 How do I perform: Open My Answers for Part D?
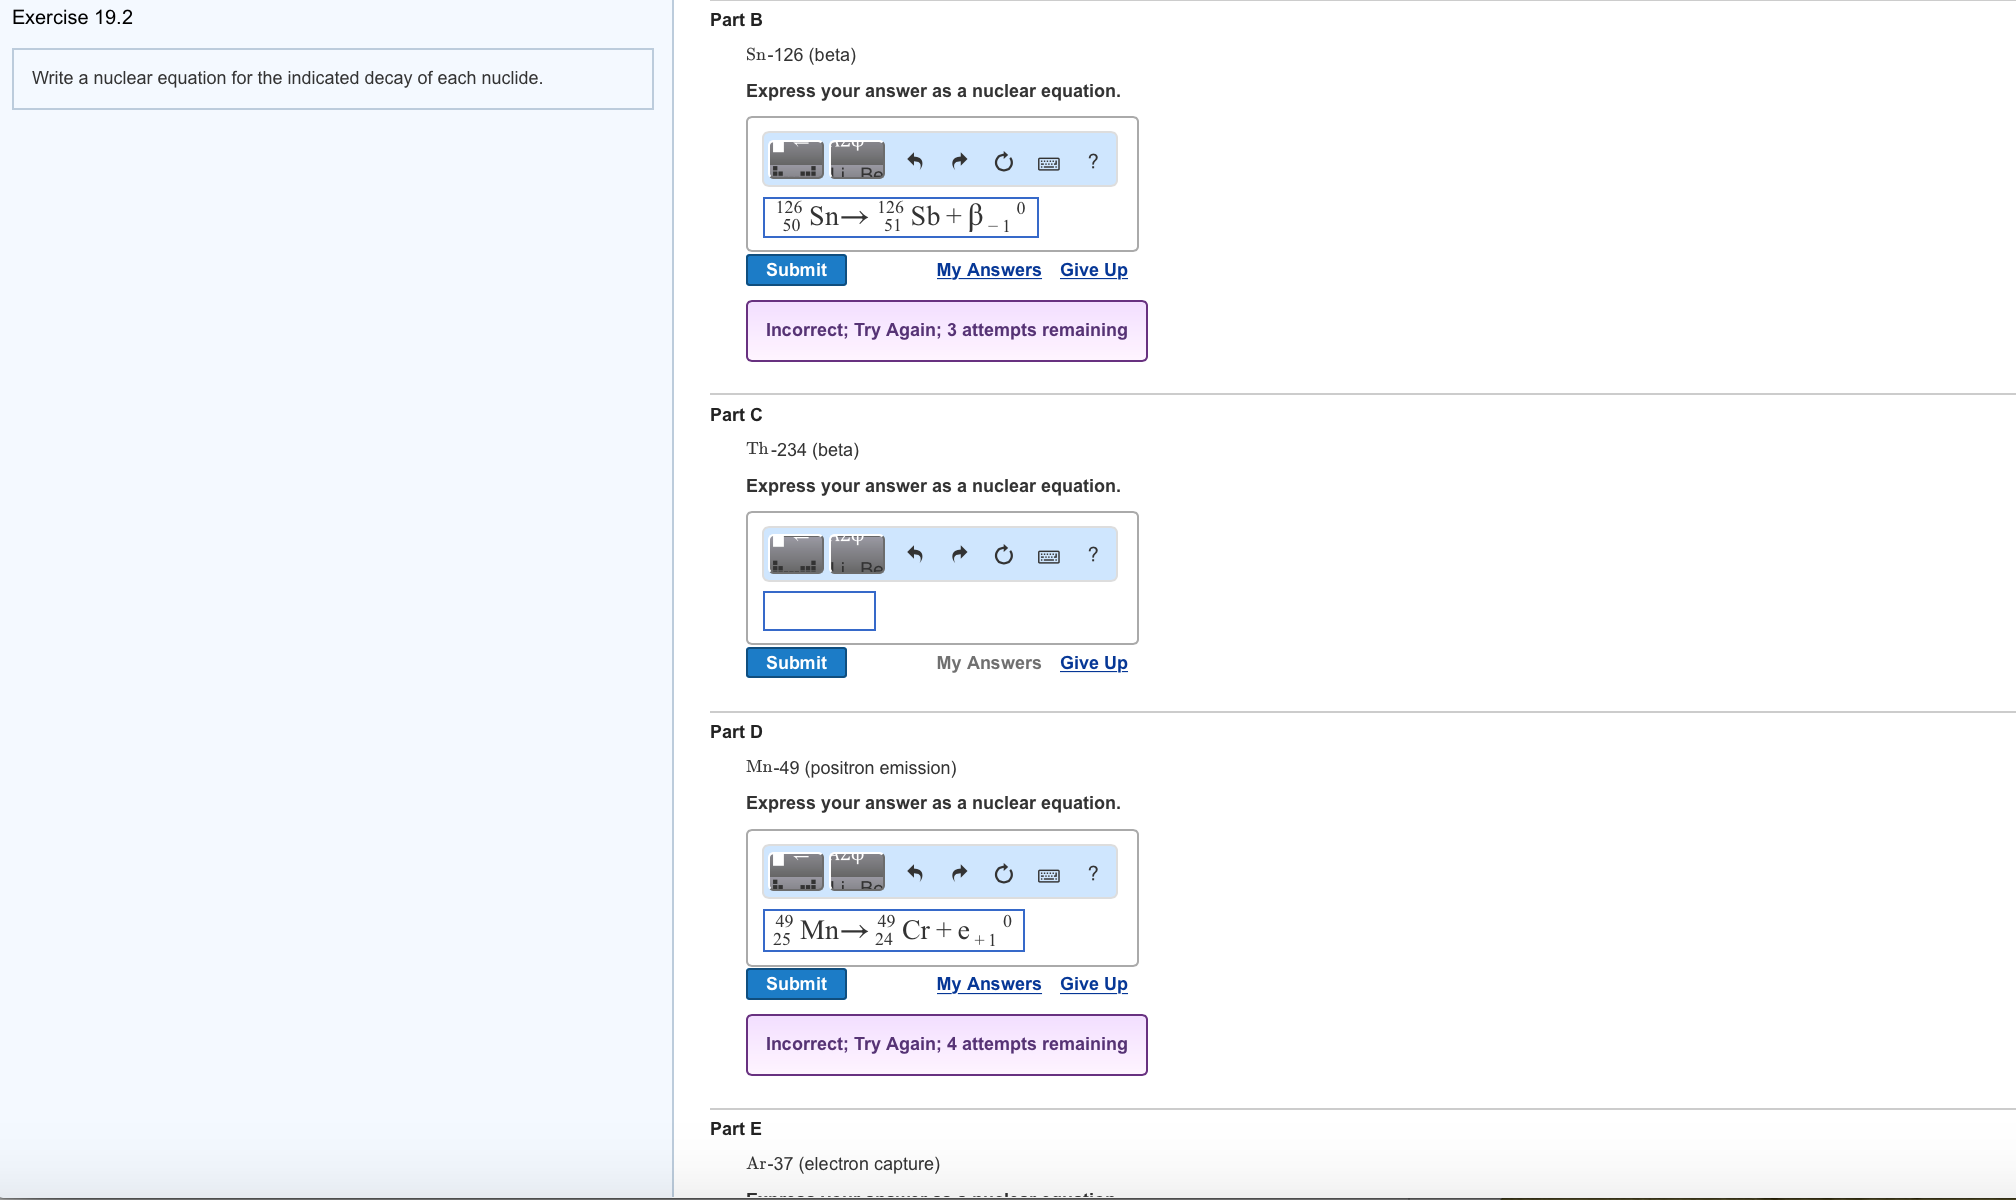pyautogui.click(x=989, y=984)
